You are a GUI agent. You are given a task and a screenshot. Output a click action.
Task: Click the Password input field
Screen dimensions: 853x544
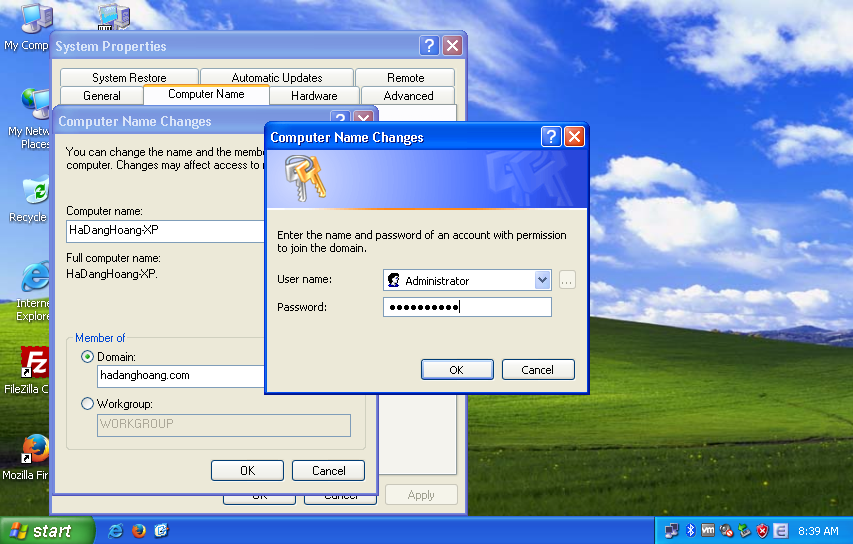467,307
